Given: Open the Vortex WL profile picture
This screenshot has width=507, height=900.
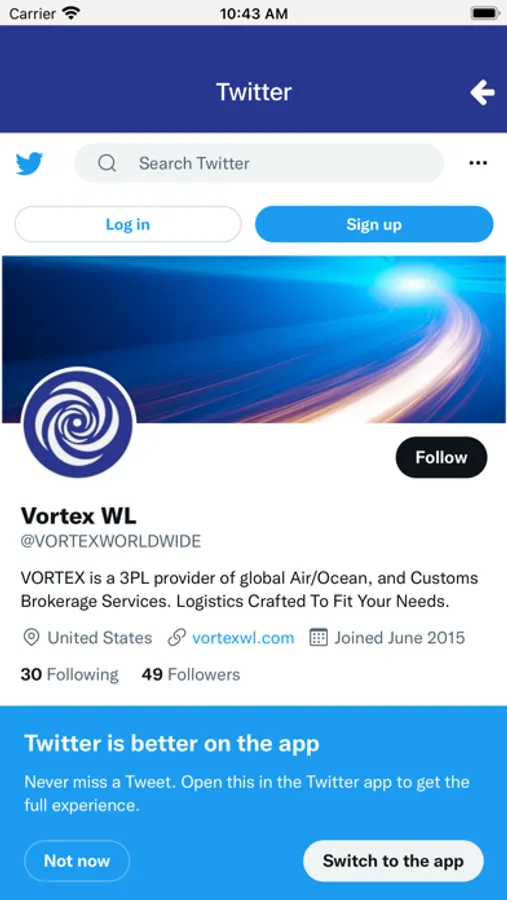Looking at the screenshot, I should [x=78, y=423].
